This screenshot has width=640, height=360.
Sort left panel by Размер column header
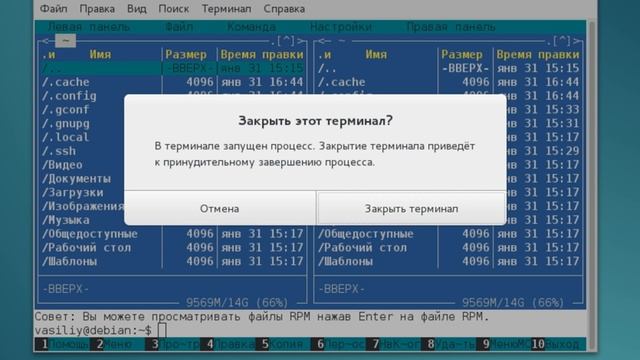pos(186,54)
